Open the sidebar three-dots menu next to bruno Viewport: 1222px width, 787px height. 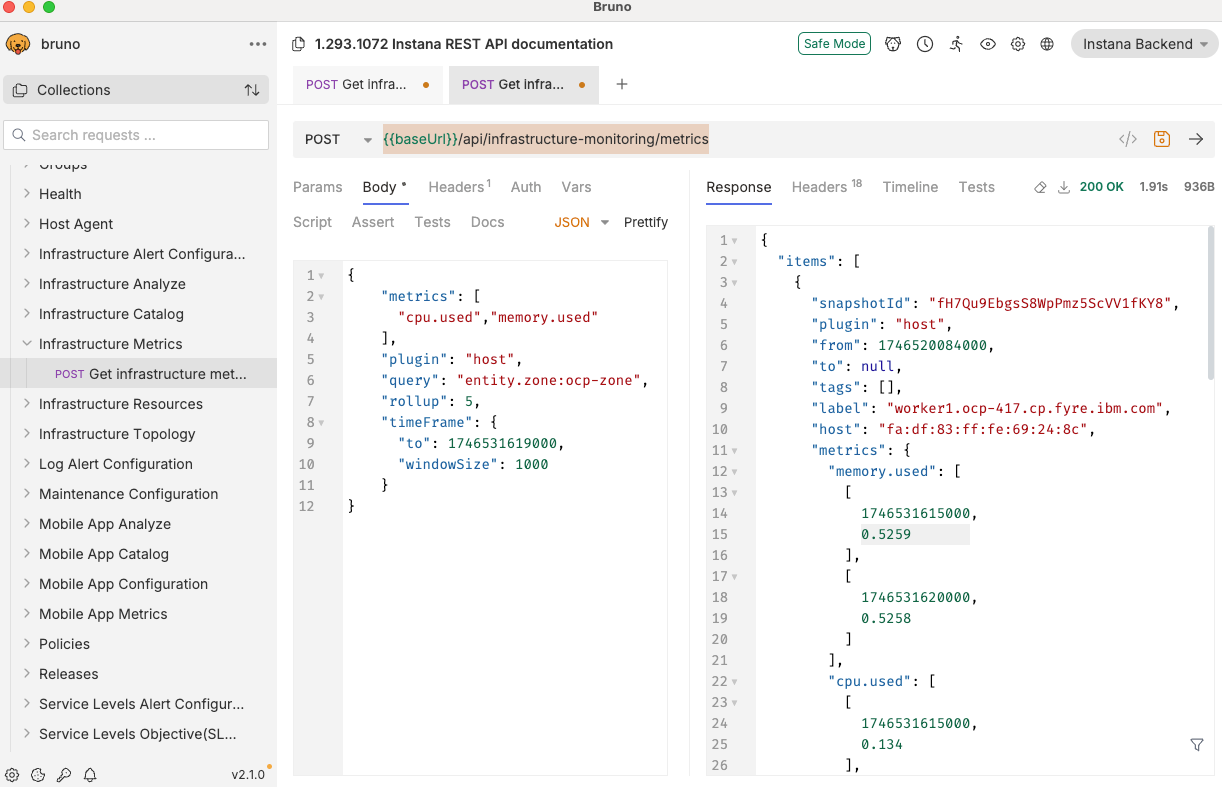258,44
